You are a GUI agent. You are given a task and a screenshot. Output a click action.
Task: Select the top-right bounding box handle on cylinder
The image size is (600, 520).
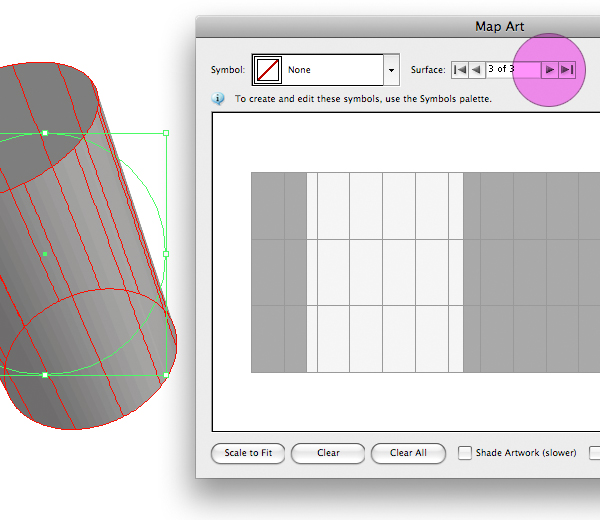click(x=166, y=133)
